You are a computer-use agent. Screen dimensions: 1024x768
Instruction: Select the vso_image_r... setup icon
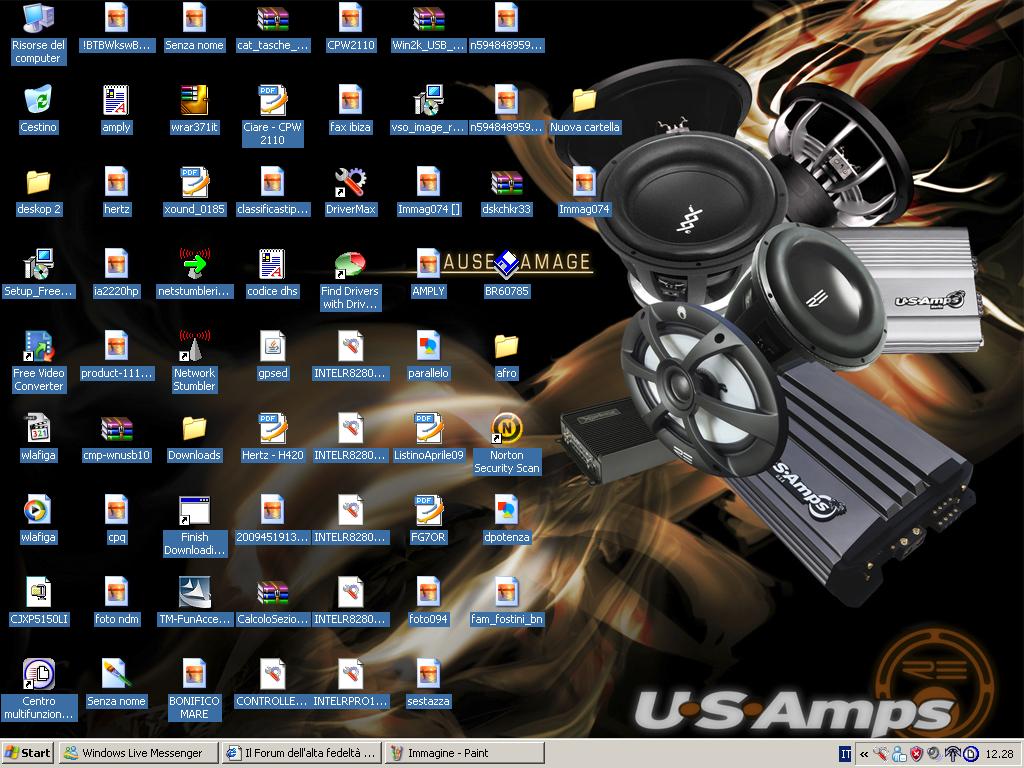[x=428, y=109]
